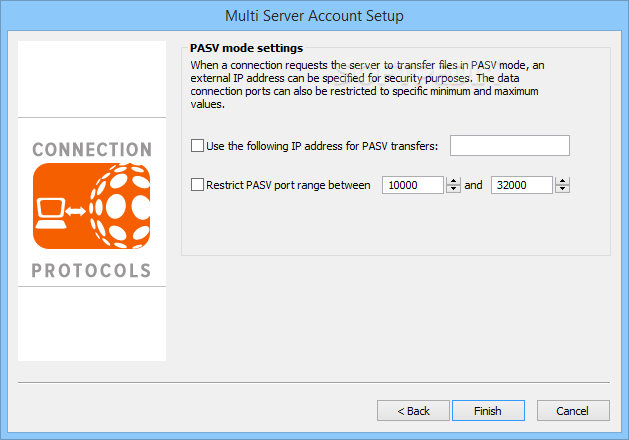Image resolution: width=629 pixels, height=440 pixels.
Task: Increase the minimum port with up arrow
Action: 453,181
